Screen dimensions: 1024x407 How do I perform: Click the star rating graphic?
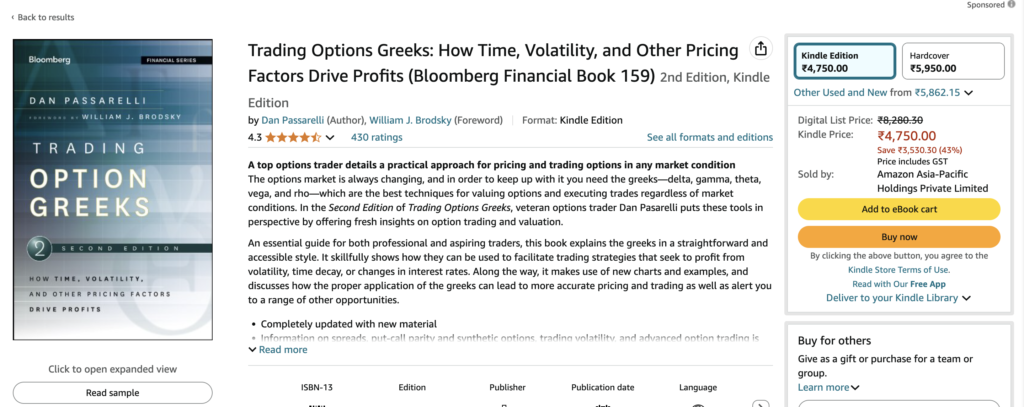[x=293, y=137]
